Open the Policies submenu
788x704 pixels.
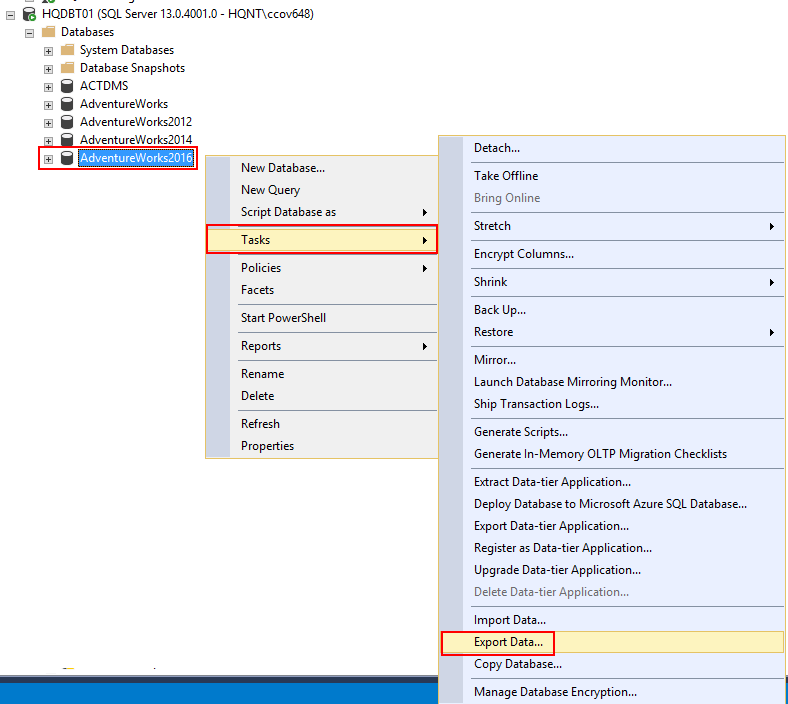coord(322,268)
